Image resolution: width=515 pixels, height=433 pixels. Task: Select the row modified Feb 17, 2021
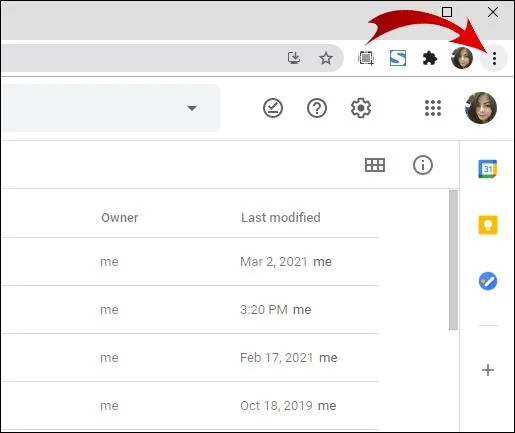[190, 358]
